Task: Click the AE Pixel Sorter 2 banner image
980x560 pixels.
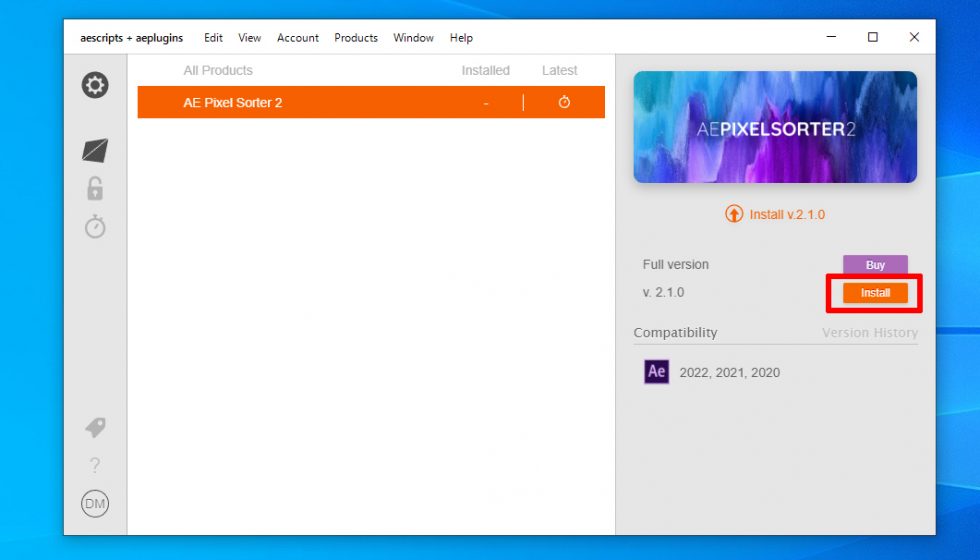Action: coord(775,127)
